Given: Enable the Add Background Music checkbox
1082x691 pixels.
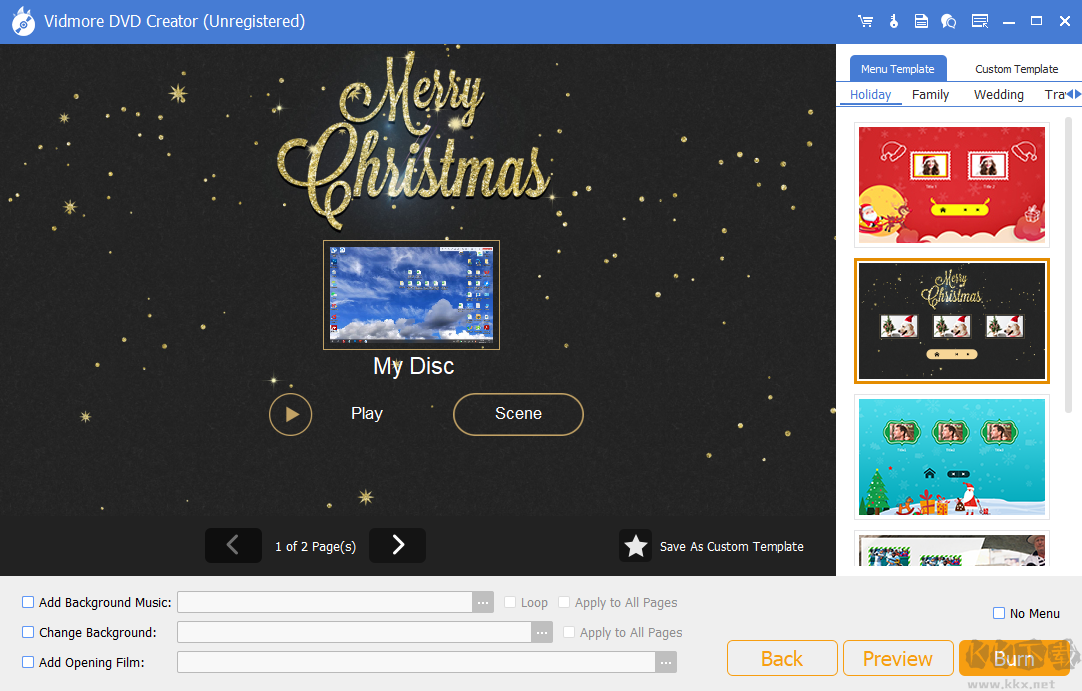Looking at the screenshot, I should coord(27,601).
